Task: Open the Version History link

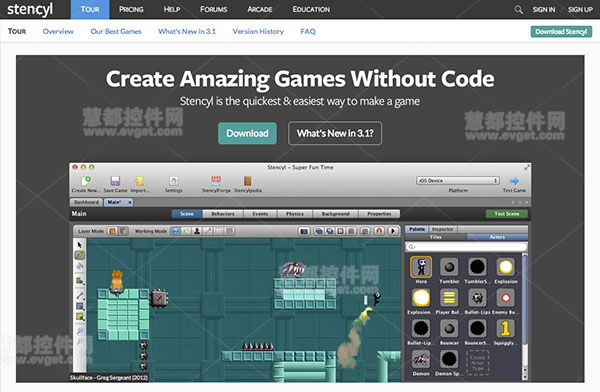Action: point(258,31)
